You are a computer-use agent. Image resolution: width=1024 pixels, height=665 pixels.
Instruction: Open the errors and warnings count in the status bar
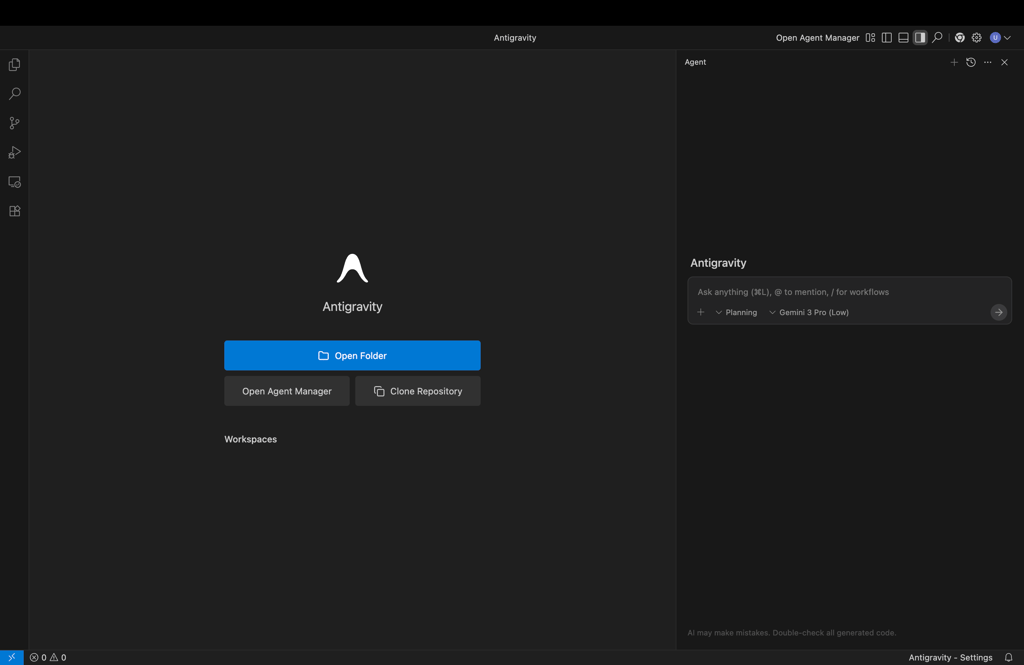pyautogui.click(x=48, y=657)
